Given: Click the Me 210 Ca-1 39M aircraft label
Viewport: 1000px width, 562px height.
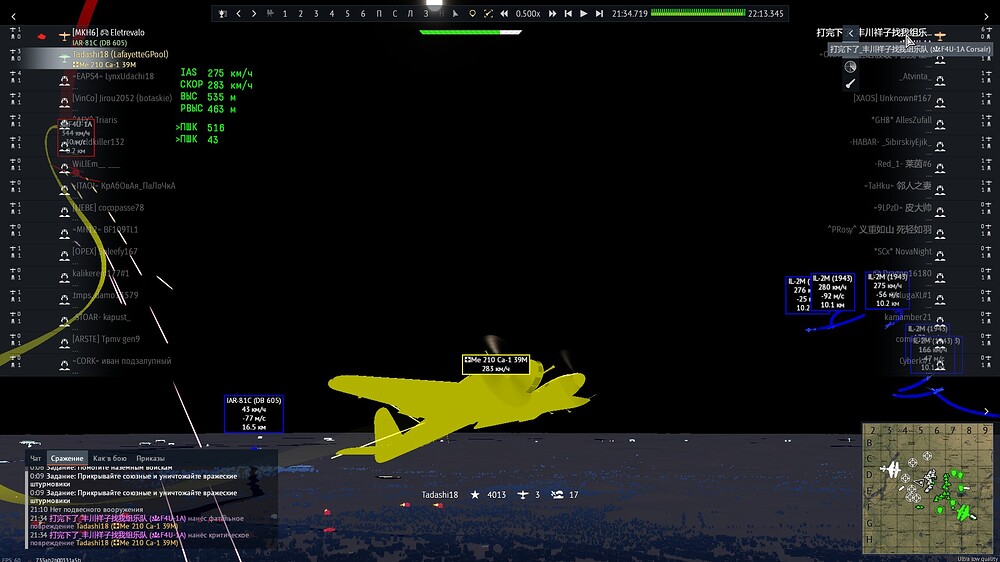Looking at the screenshot, I should point(496,364).
